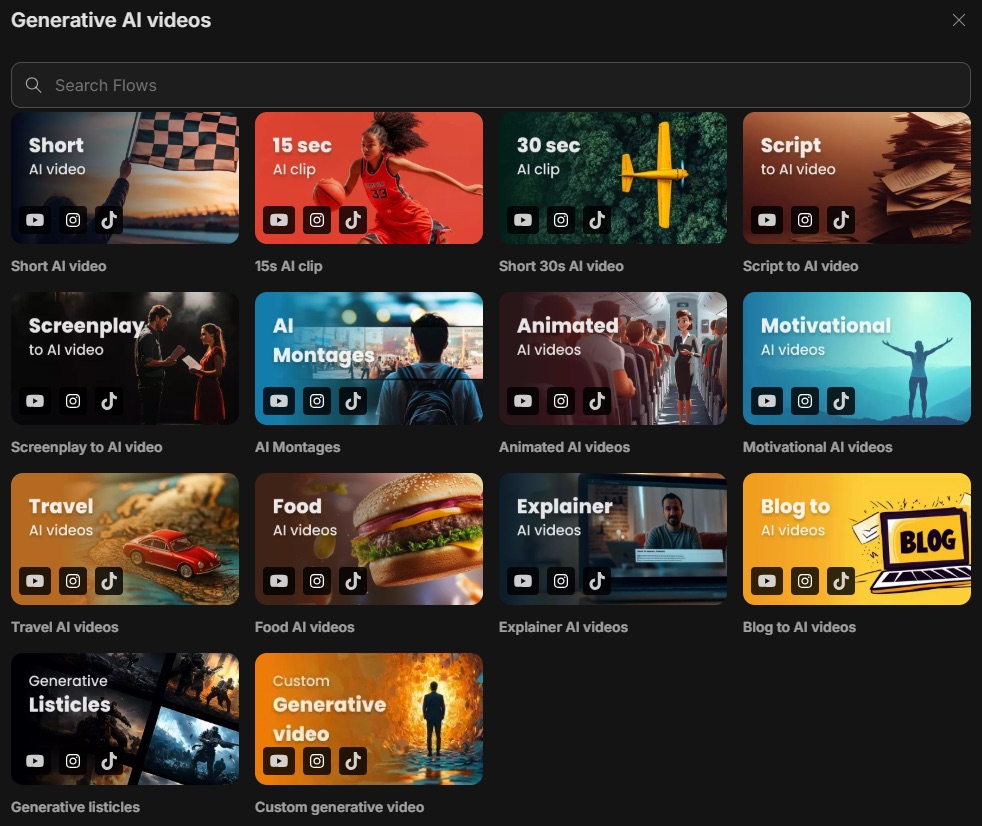Select the 'Custom generative video' caption text
The height and width of the screenshot is (826, 982).
click(339, 807)
